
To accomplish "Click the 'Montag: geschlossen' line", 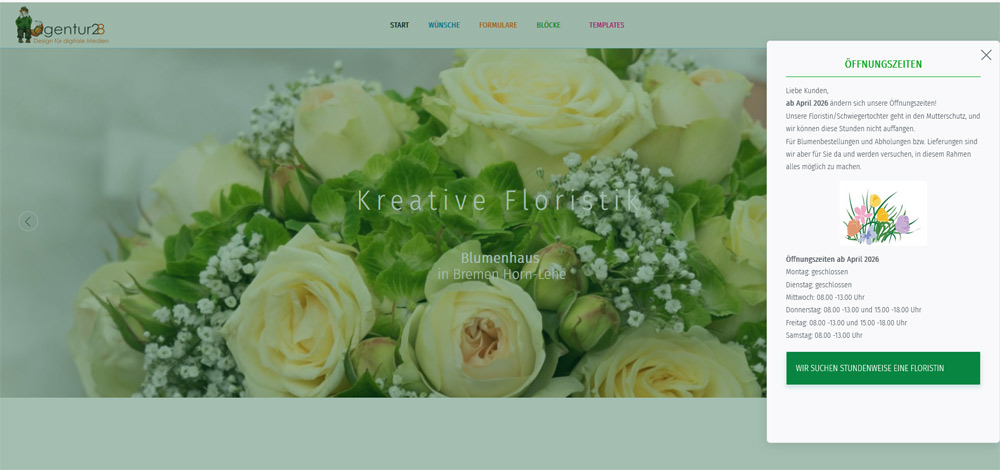I will 819,272.
